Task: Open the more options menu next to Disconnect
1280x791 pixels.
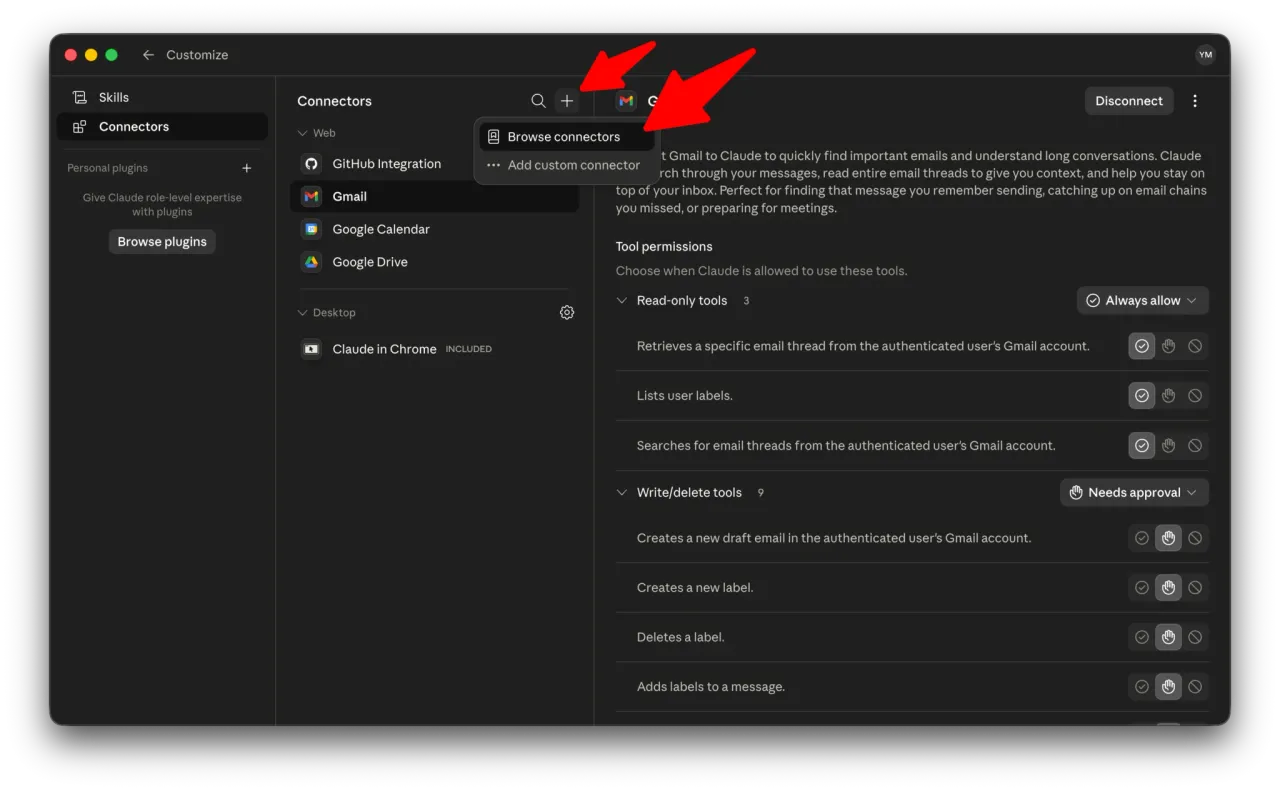Action: coord(1195,101)
